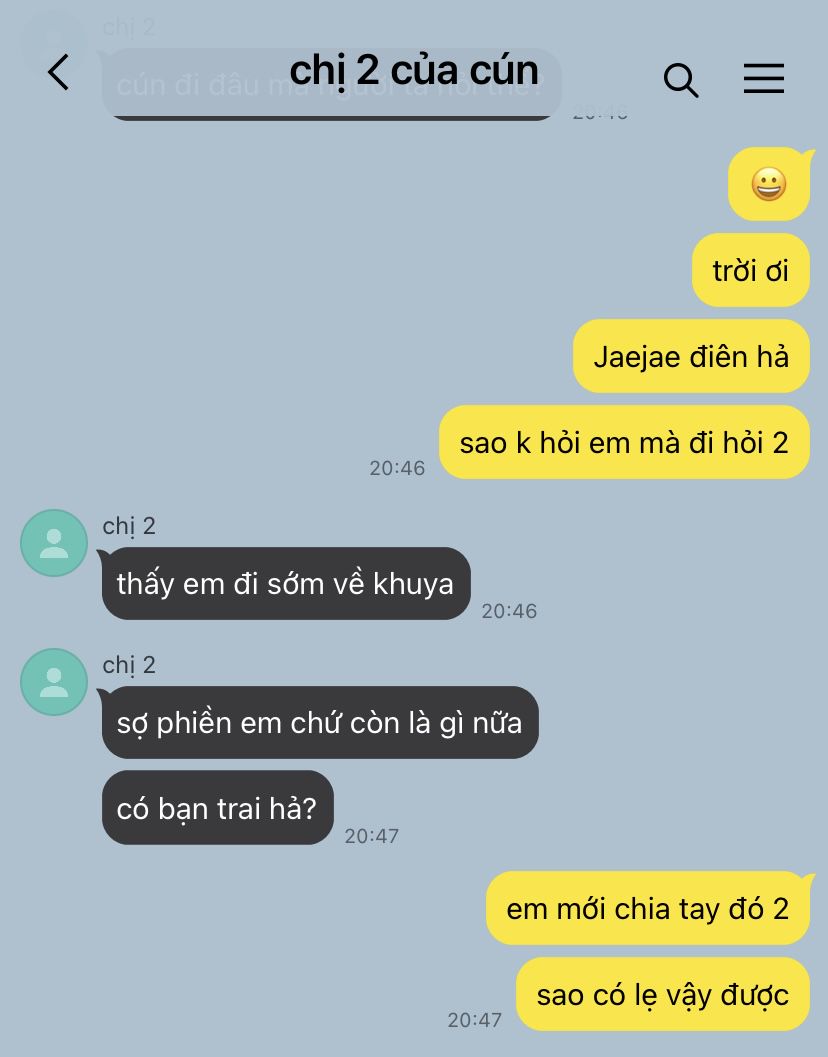Select 'sao k hỏi em mà đi hỏi 2' bubble
Viewport: 828px width, 1057px height.
[624, 442]
